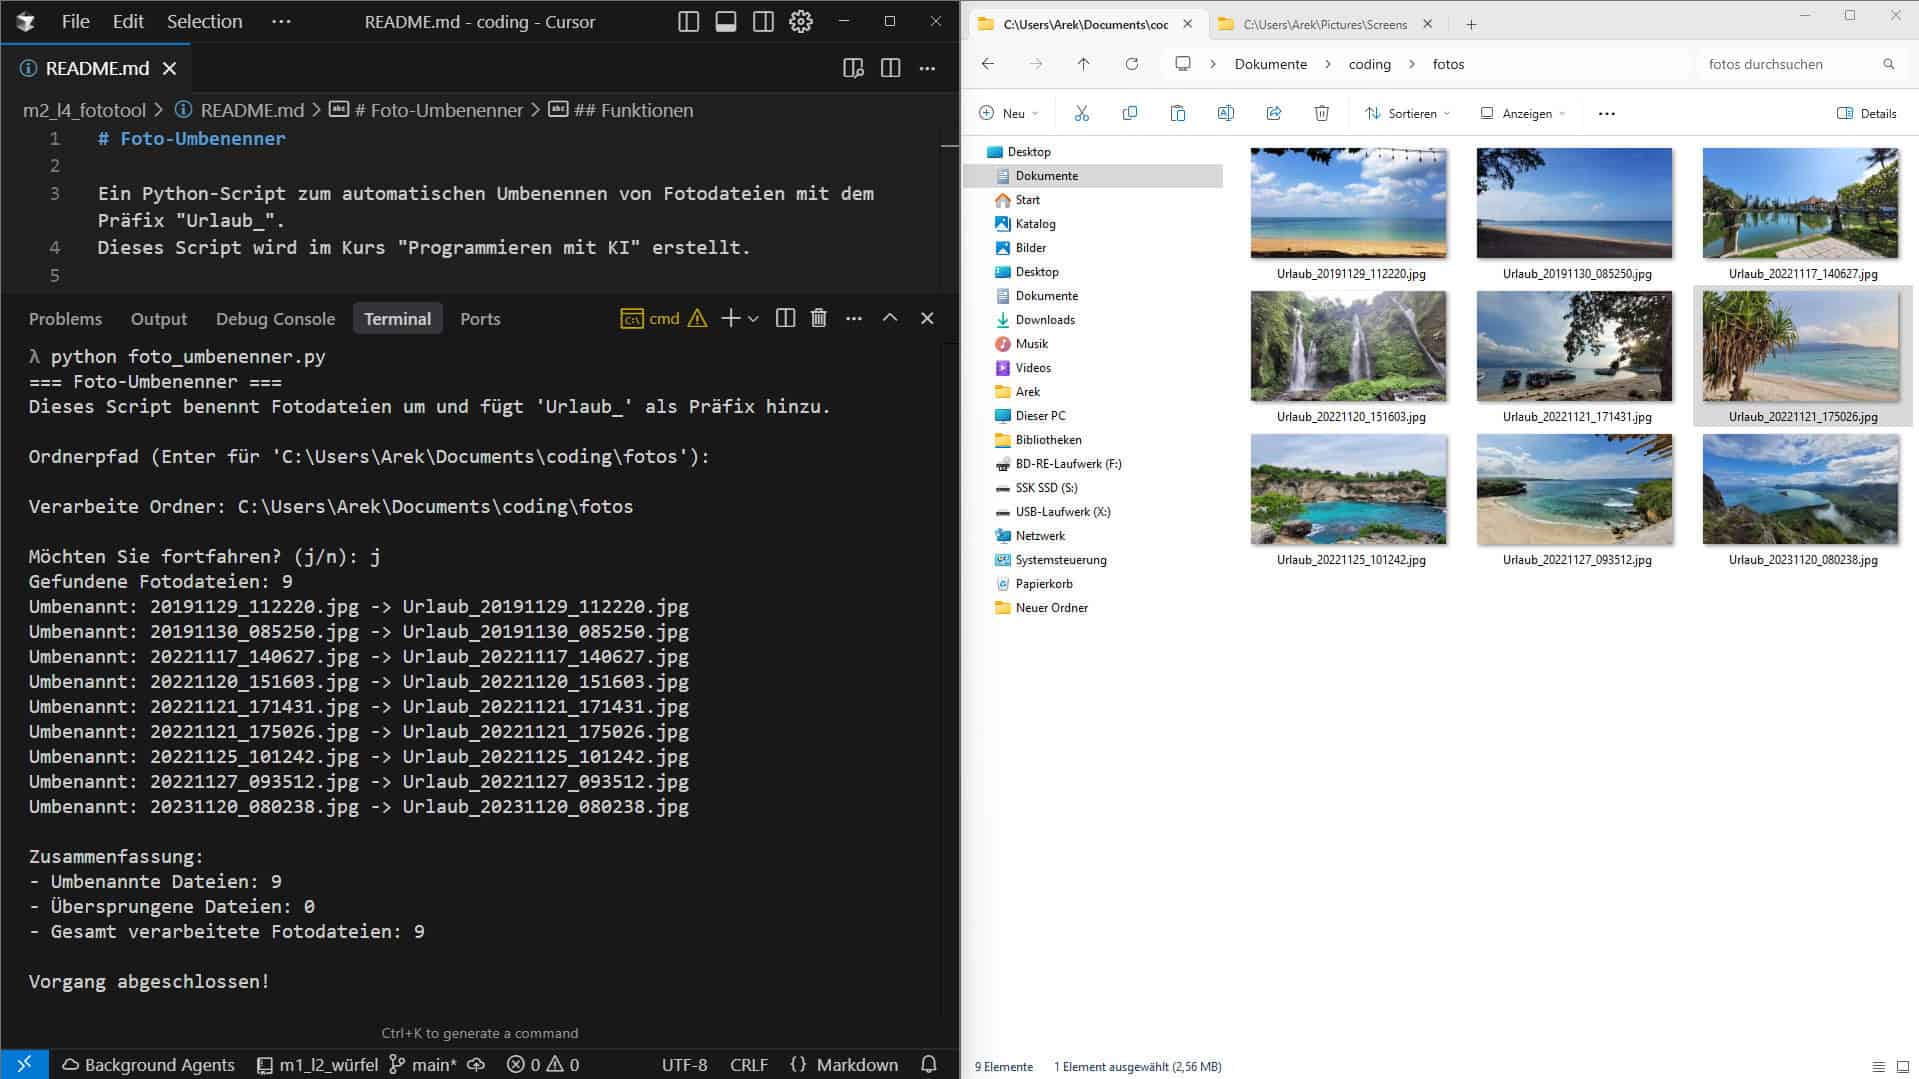Open the notifications bell in status bar
The image size is (1919, 1079).
point(929,1065)
